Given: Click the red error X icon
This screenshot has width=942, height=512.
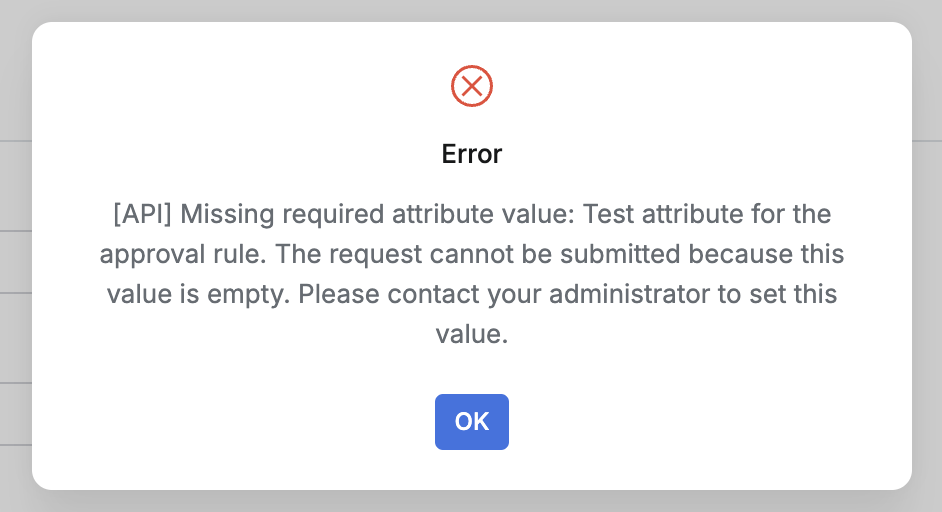Looking at the screenshot, I should [x=472, y=87].
